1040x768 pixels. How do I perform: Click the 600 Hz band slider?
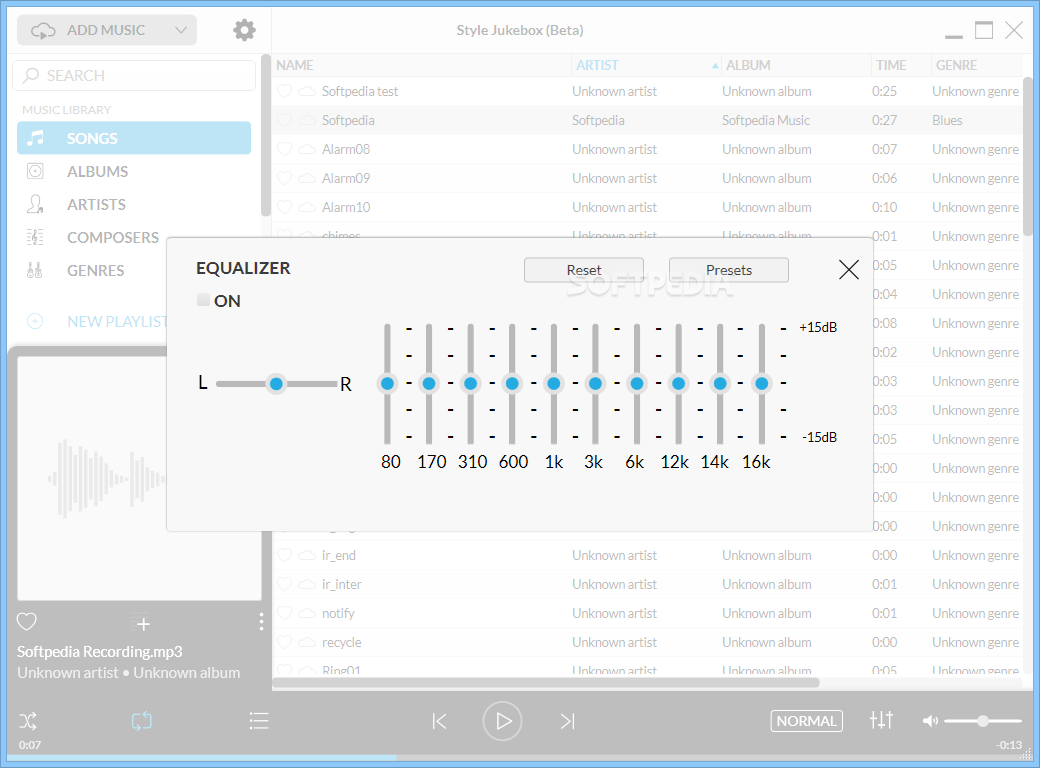tap(511, 383)
